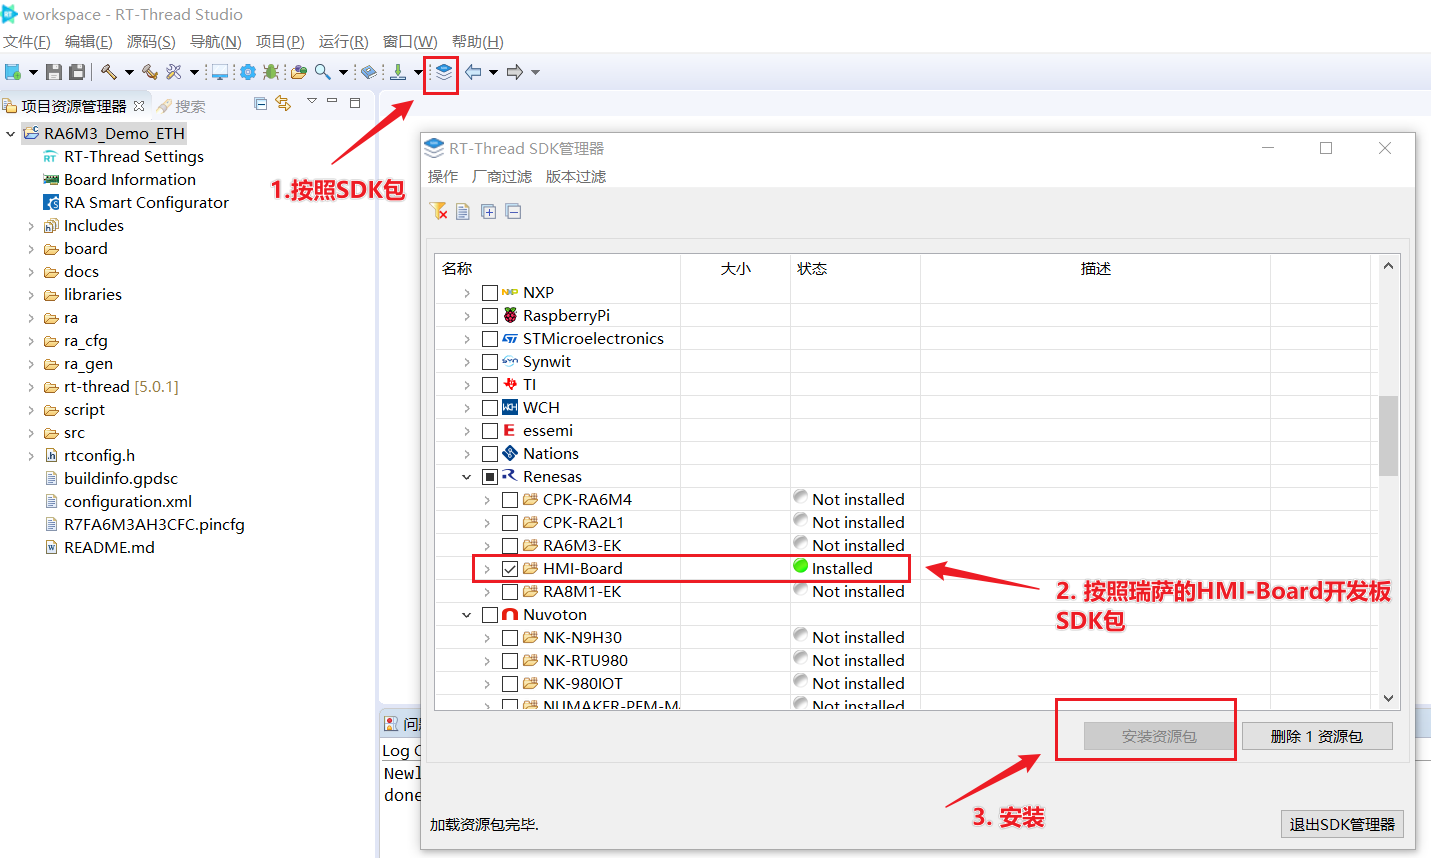The width and height of the screenshot is (1431, 858).
Task: Click the open-folder resource icon in the toolbar
Action: click(x=298, y=72)
